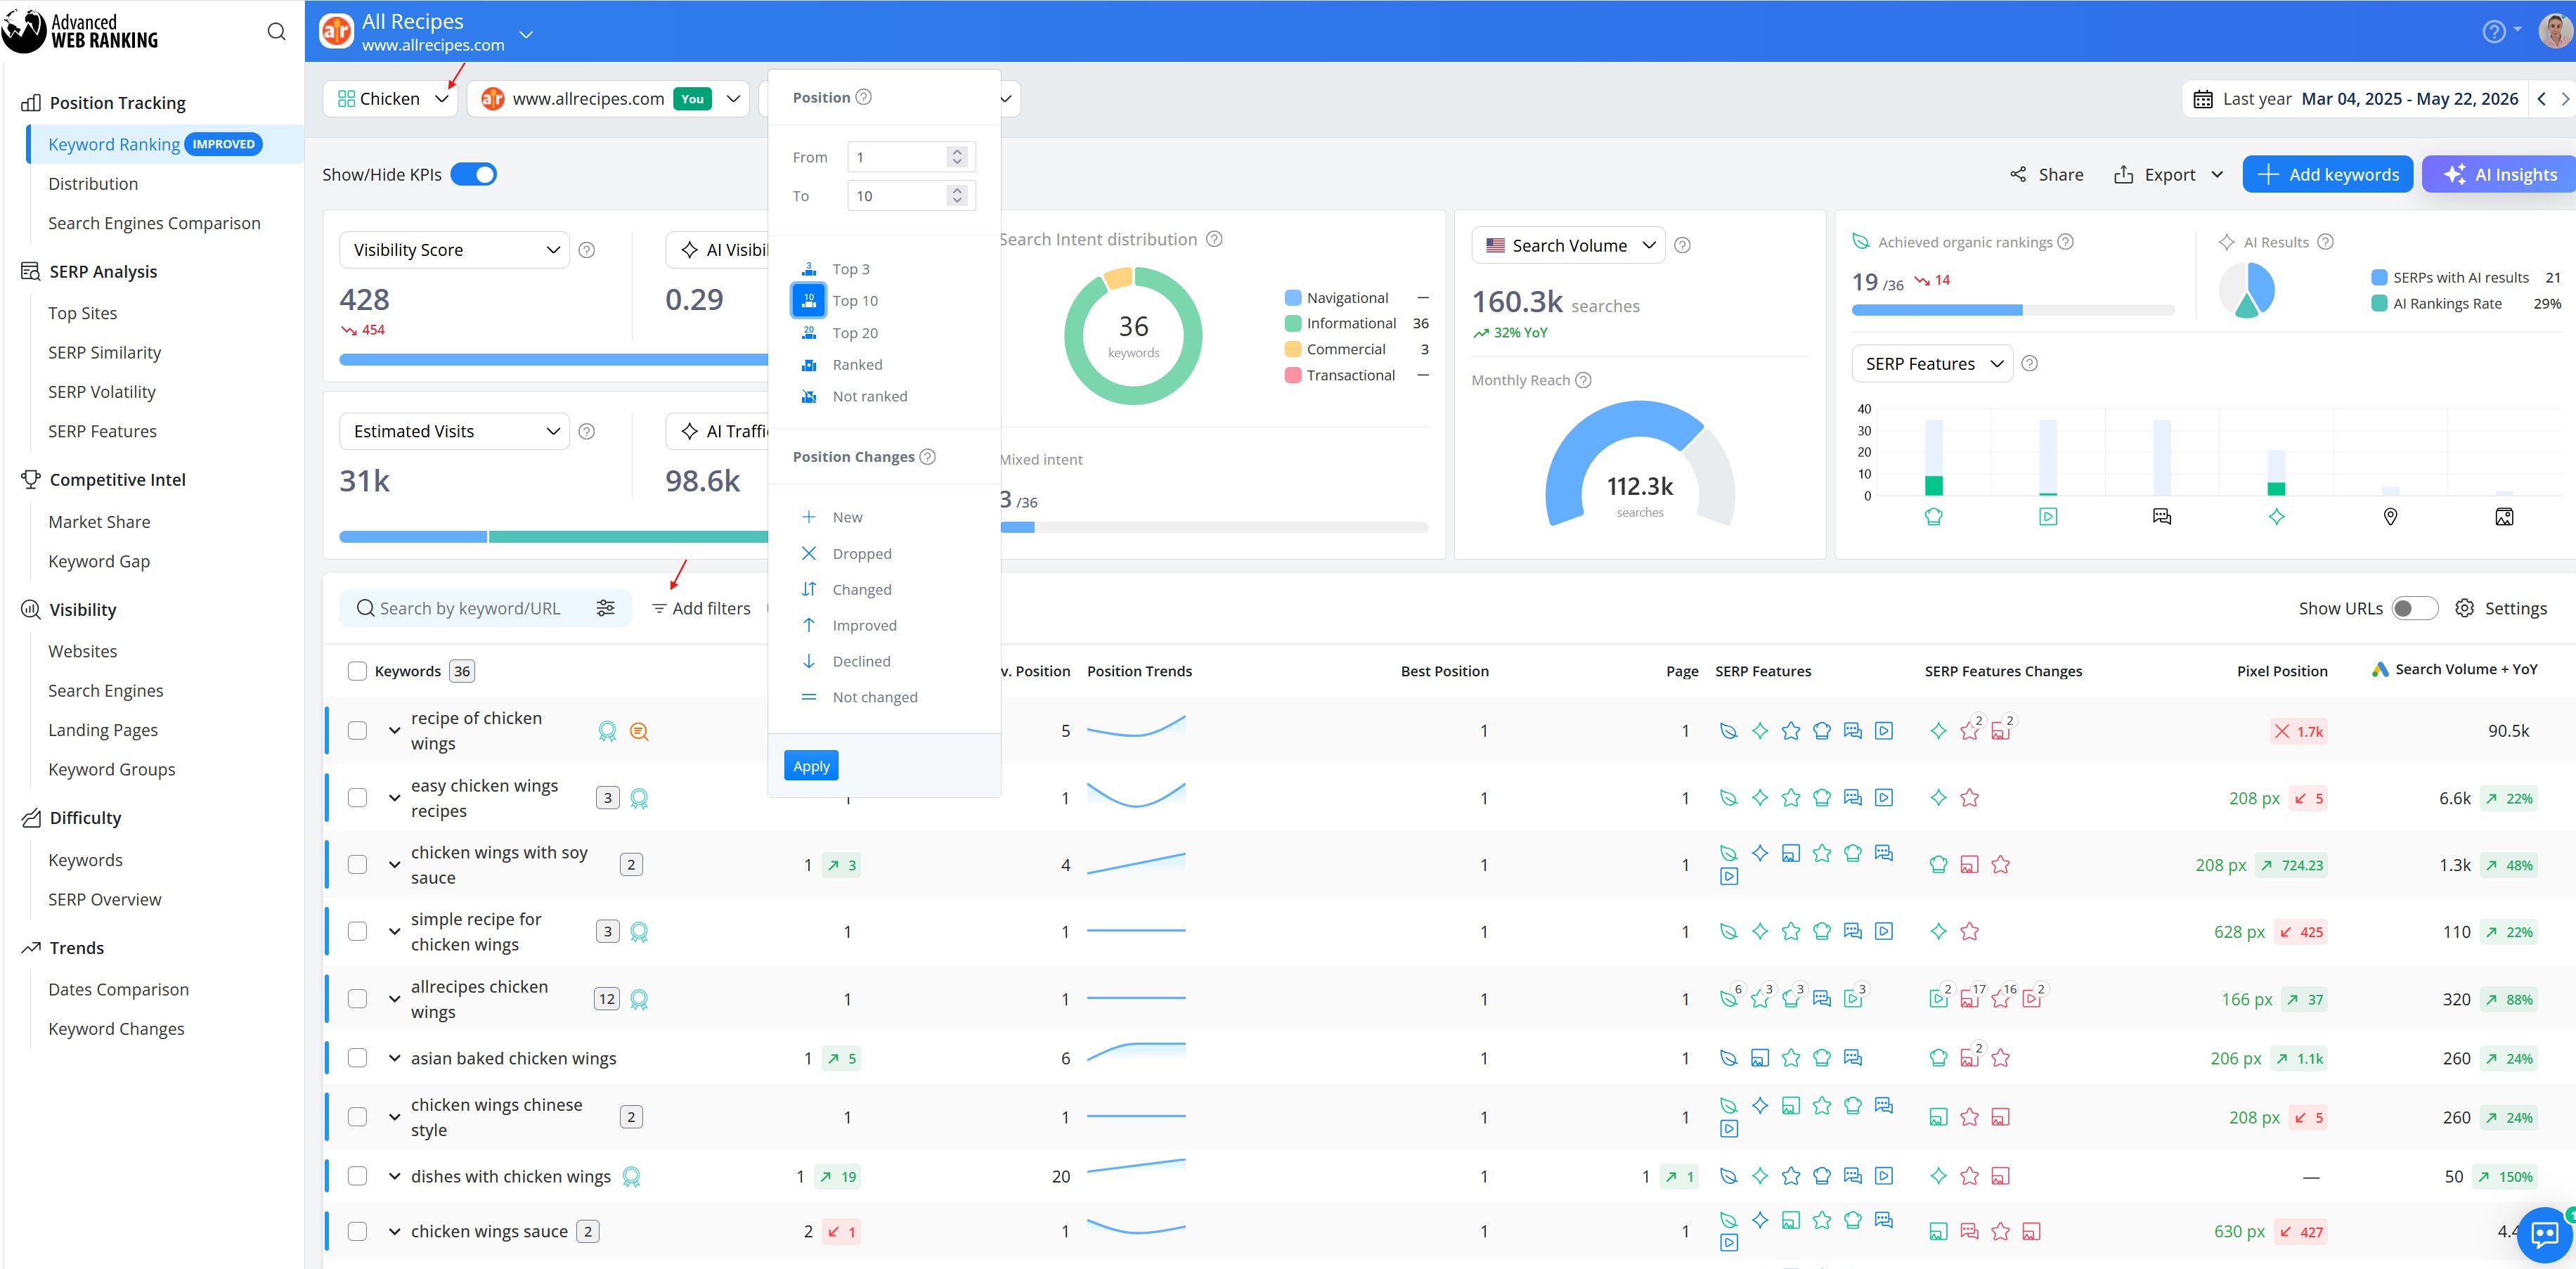Go to the previous date range arrow
Viewport: 2576px width, 1269px height.
pyautogui.click(x=2542, y=99)
